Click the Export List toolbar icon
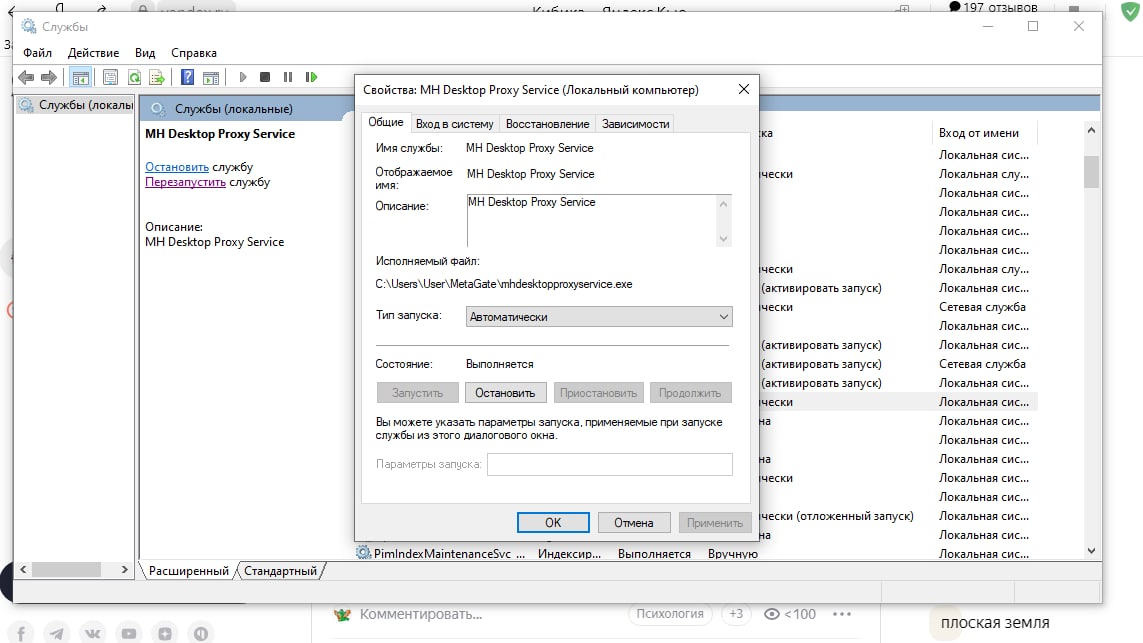Viewport: 1143px width, 643px height. [x=157, y=77]
